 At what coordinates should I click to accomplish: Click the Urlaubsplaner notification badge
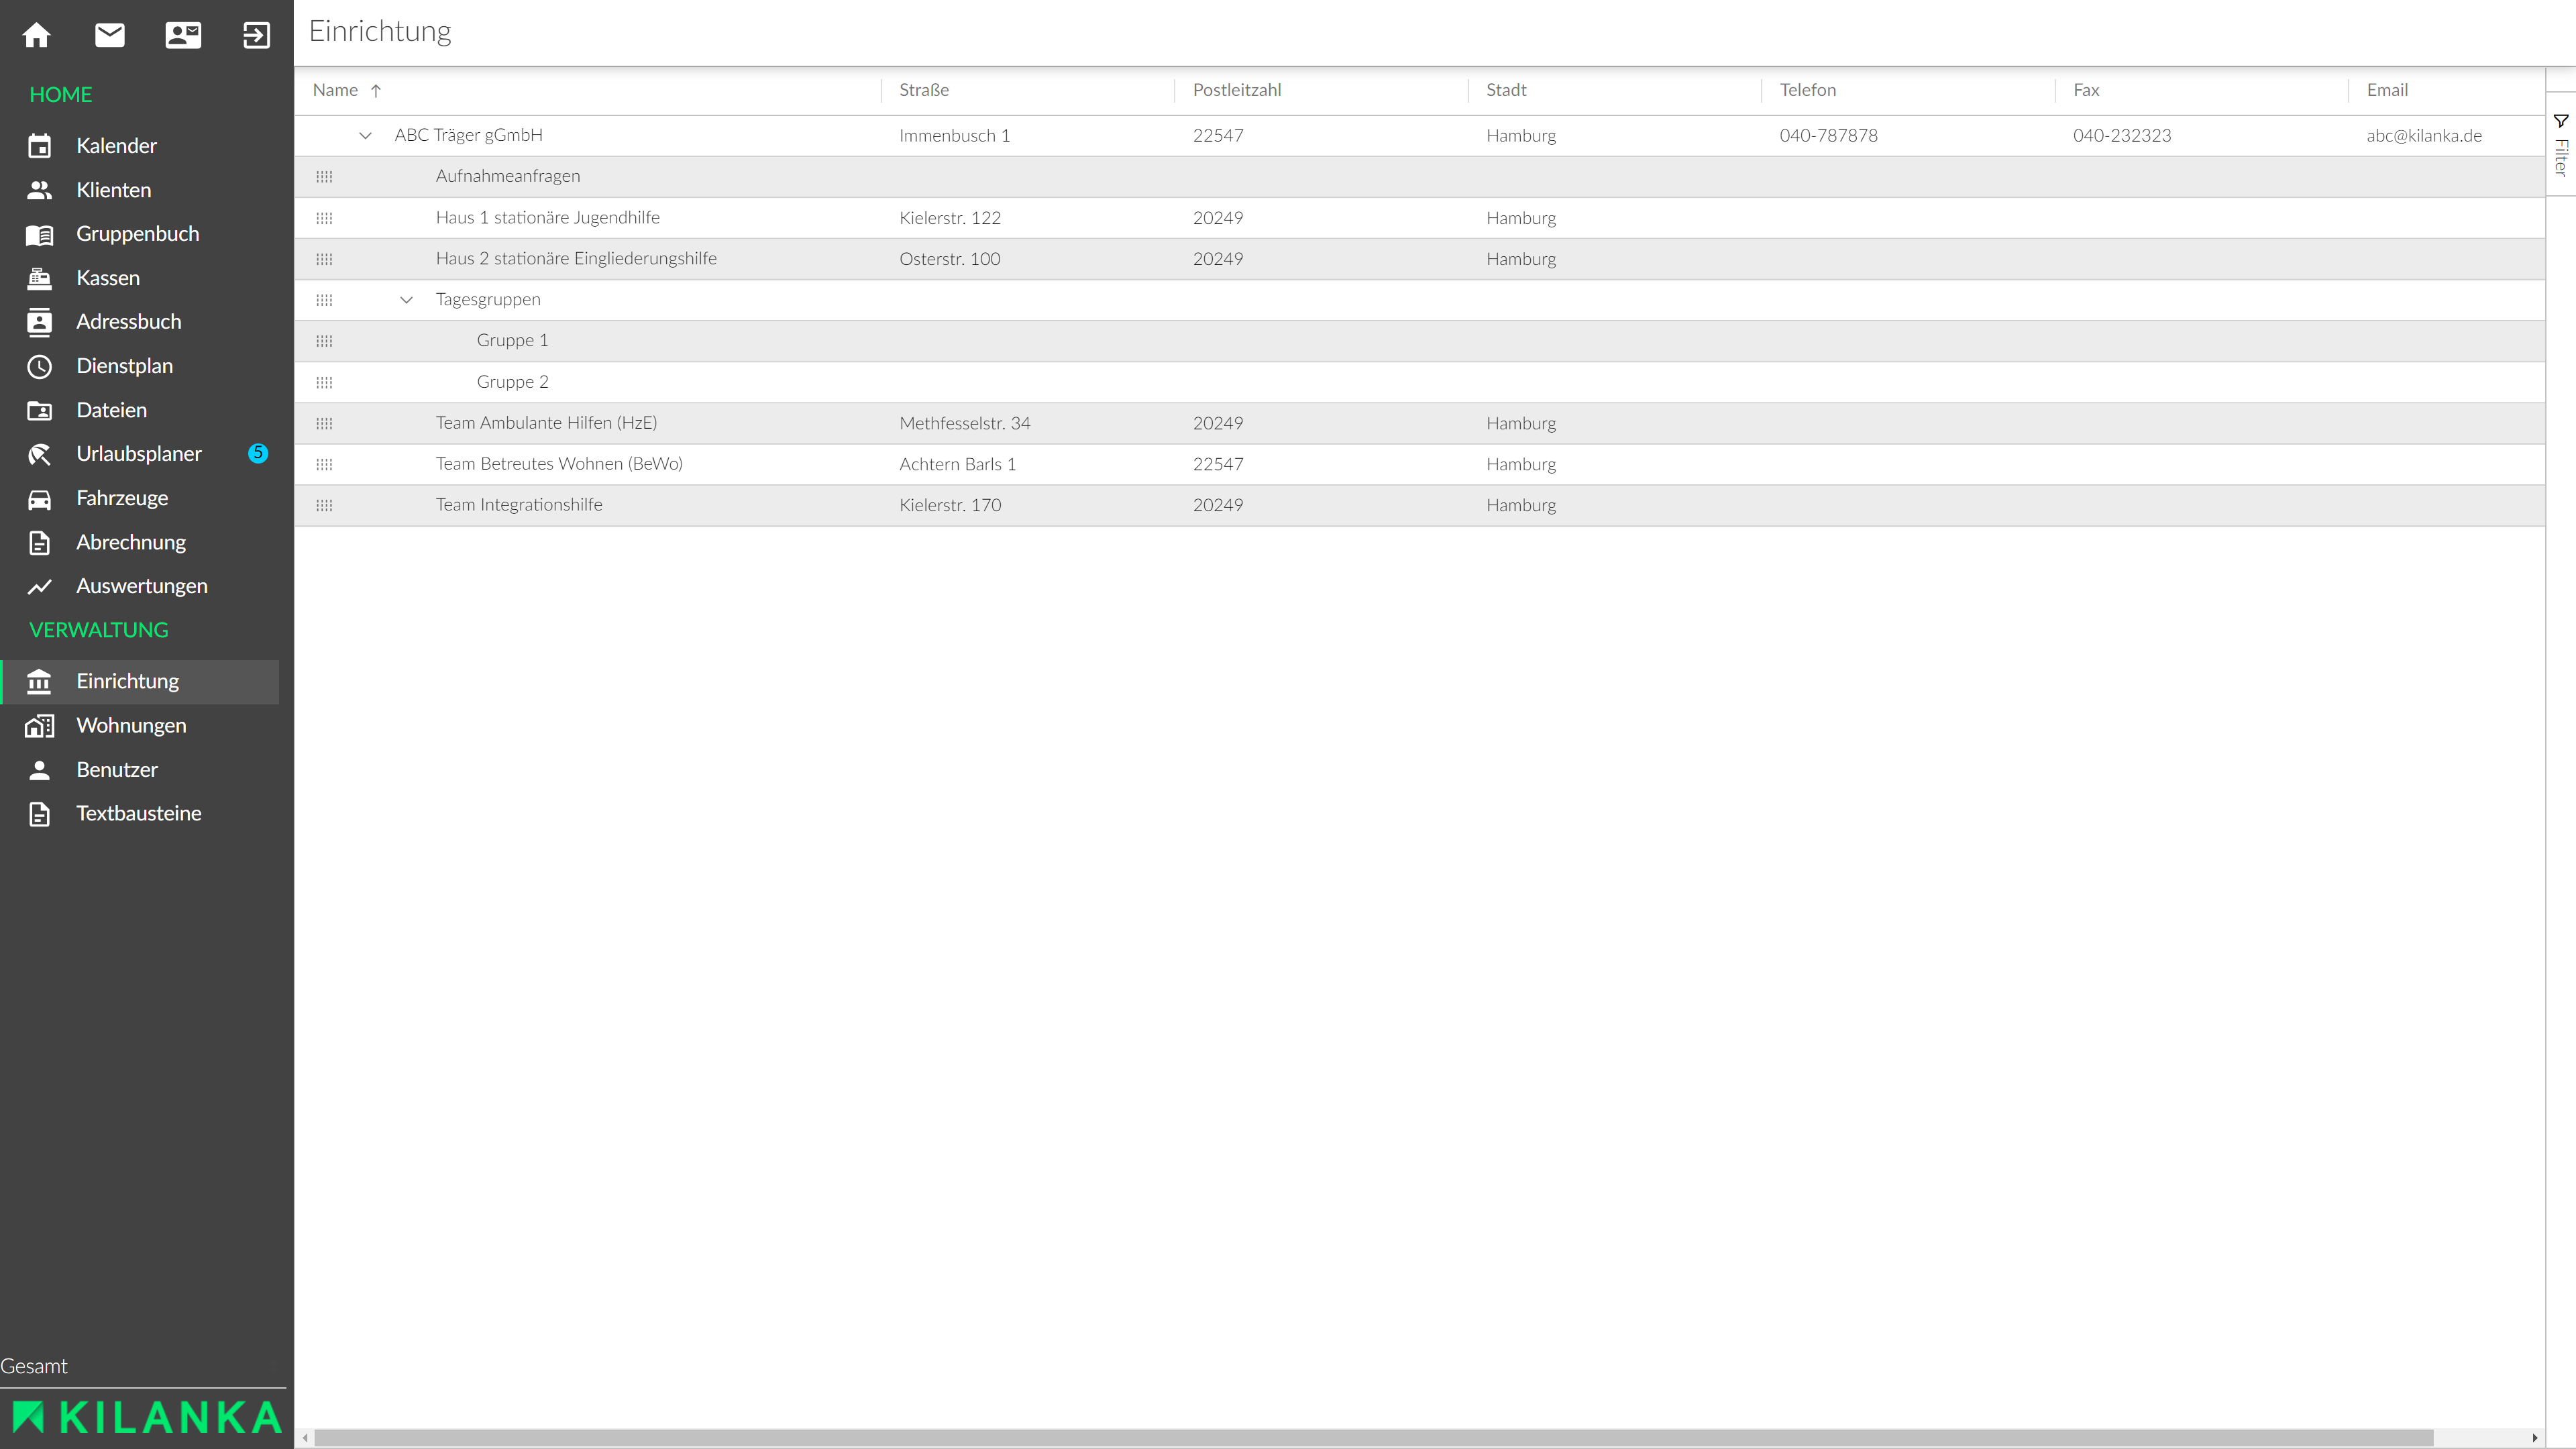click(x=258, y=453)
